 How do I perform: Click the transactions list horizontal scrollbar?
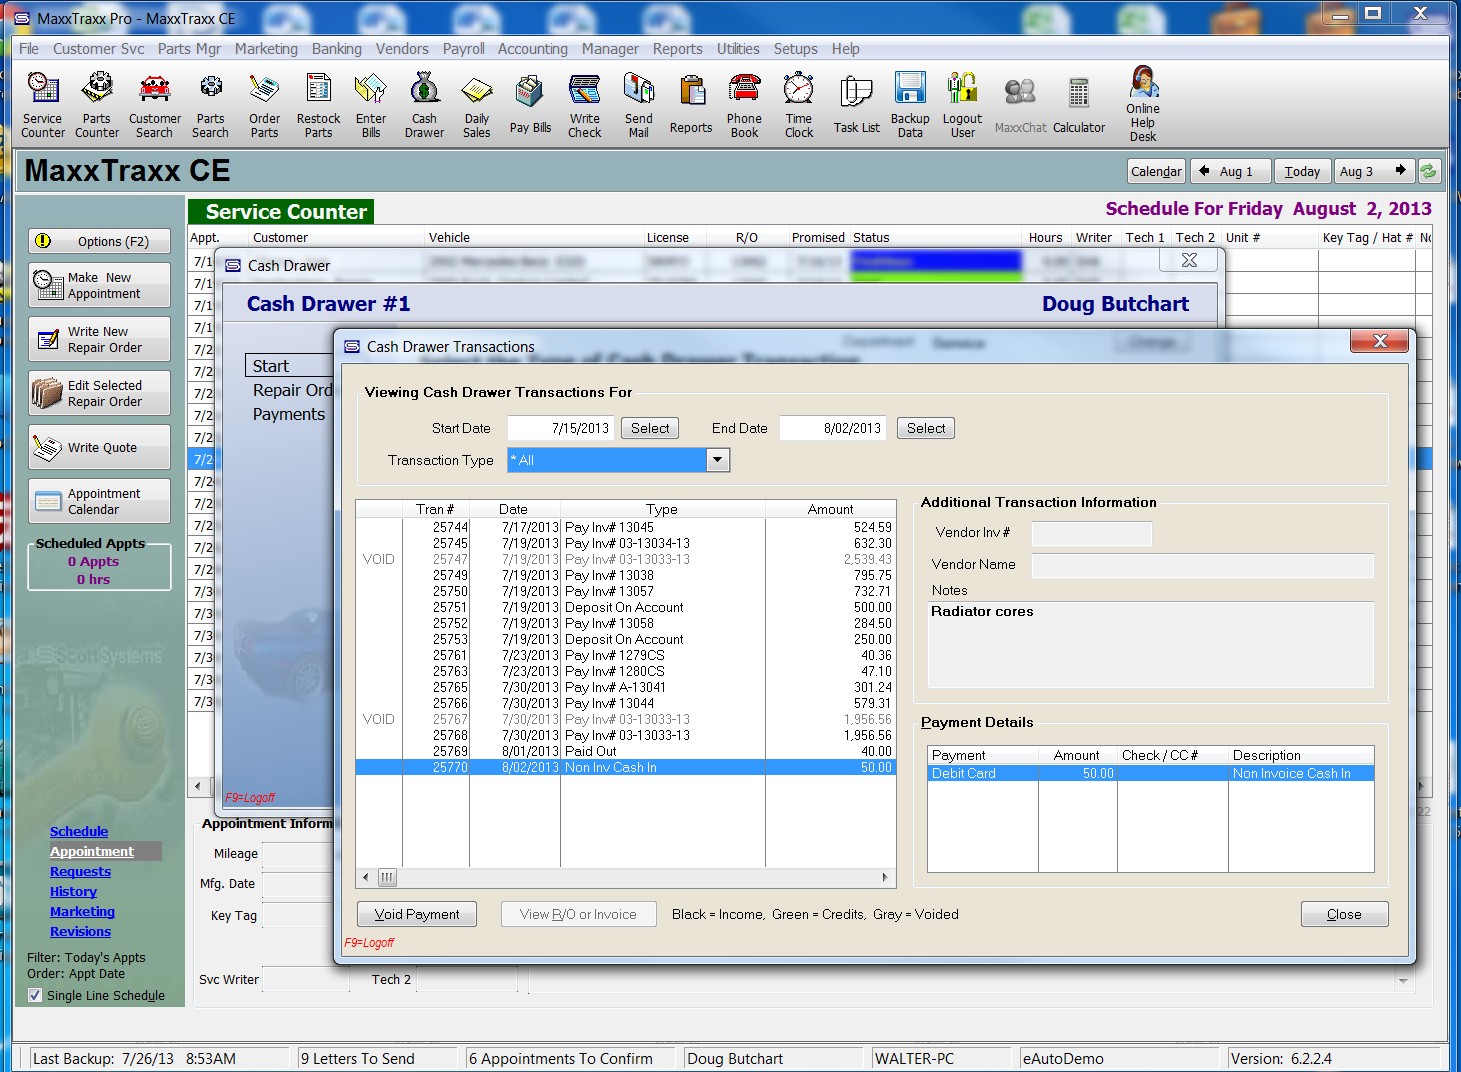626,877
